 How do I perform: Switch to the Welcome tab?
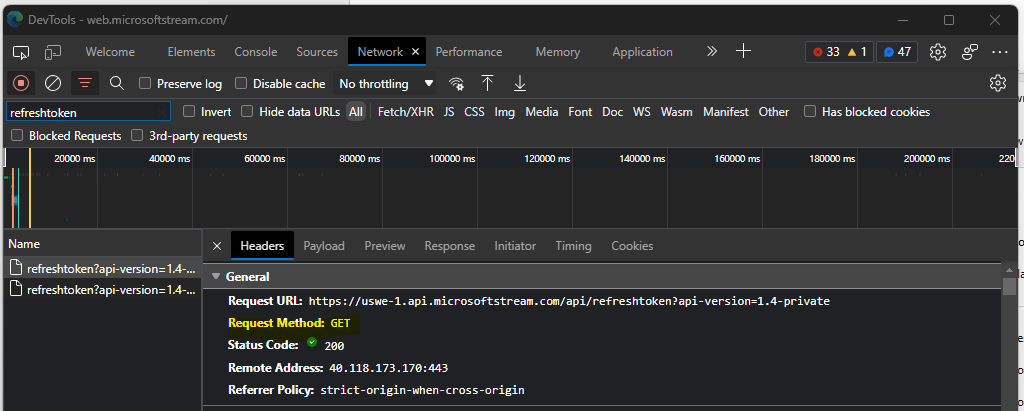[x=110, y=52]
